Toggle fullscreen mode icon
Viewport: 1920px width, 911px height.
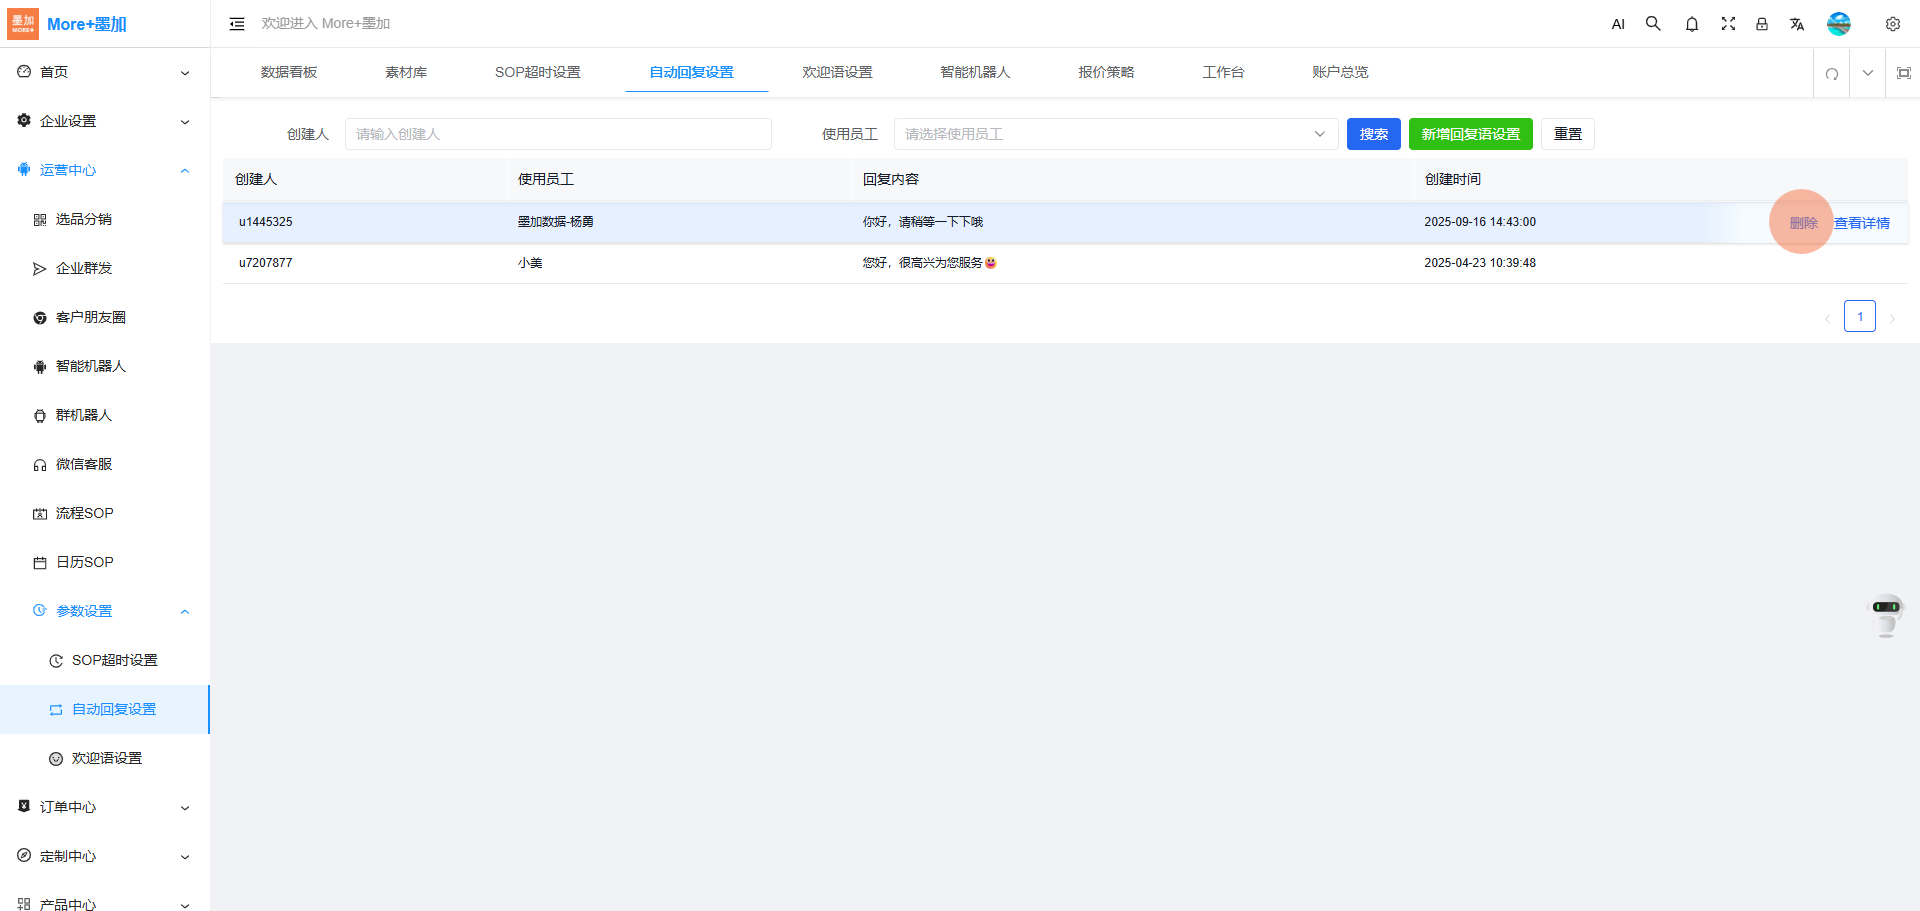(1727, 24)
